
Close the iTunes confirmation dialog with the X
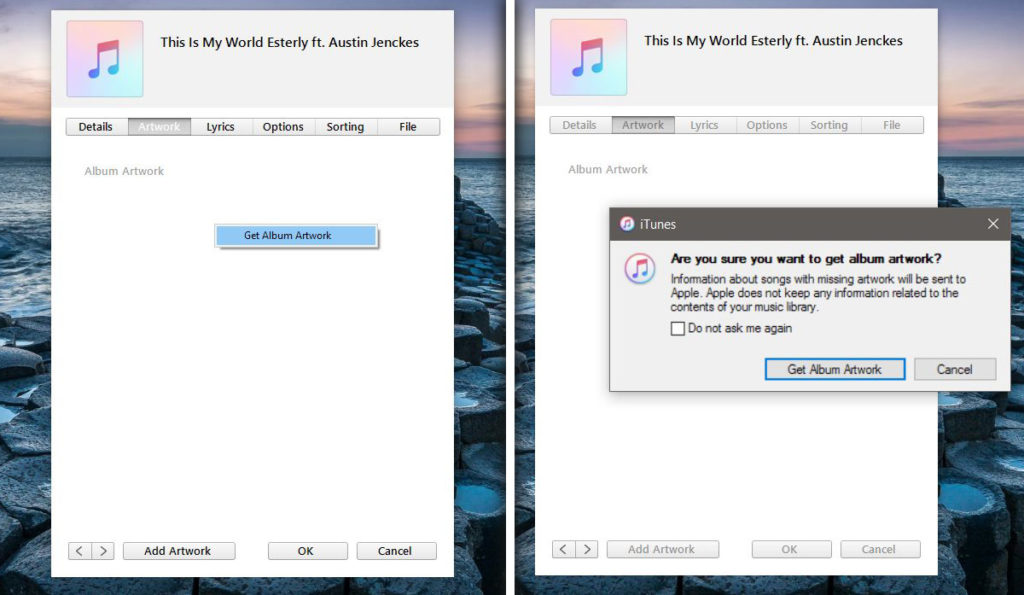click(993, 224)
